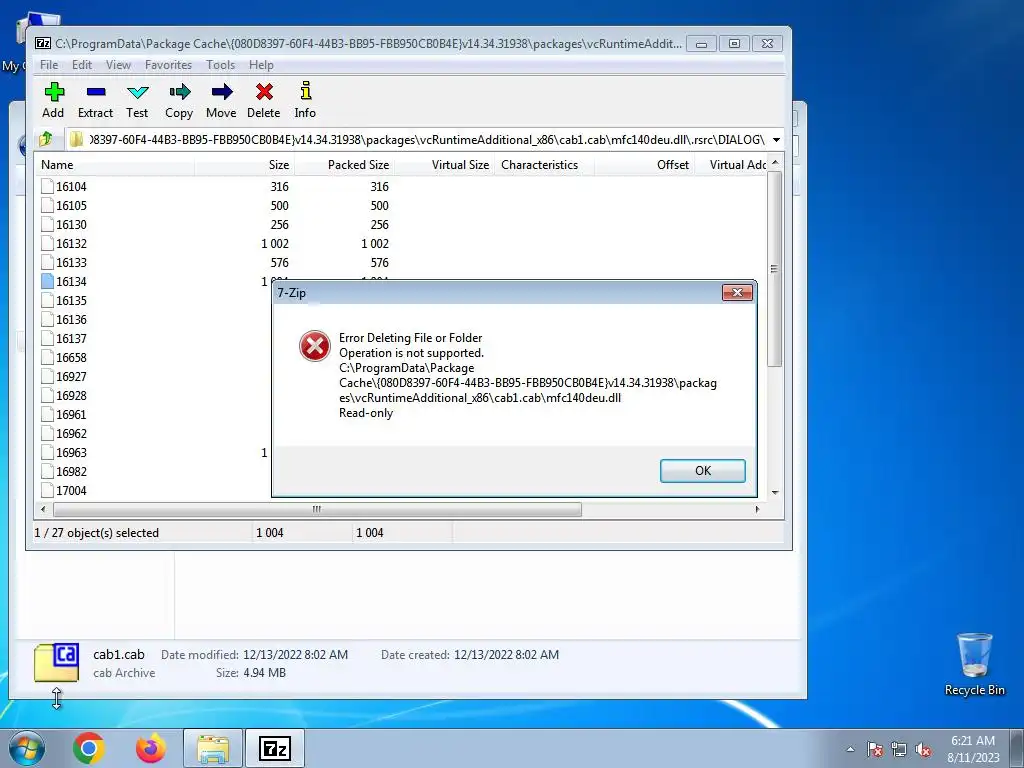Select file 16136 in list

point(71,319)
